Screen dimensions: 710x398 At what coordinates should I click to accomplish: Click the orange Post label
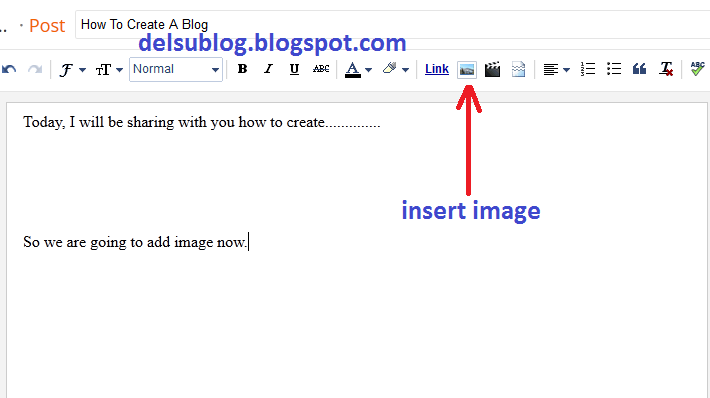(x=47, y=26)
